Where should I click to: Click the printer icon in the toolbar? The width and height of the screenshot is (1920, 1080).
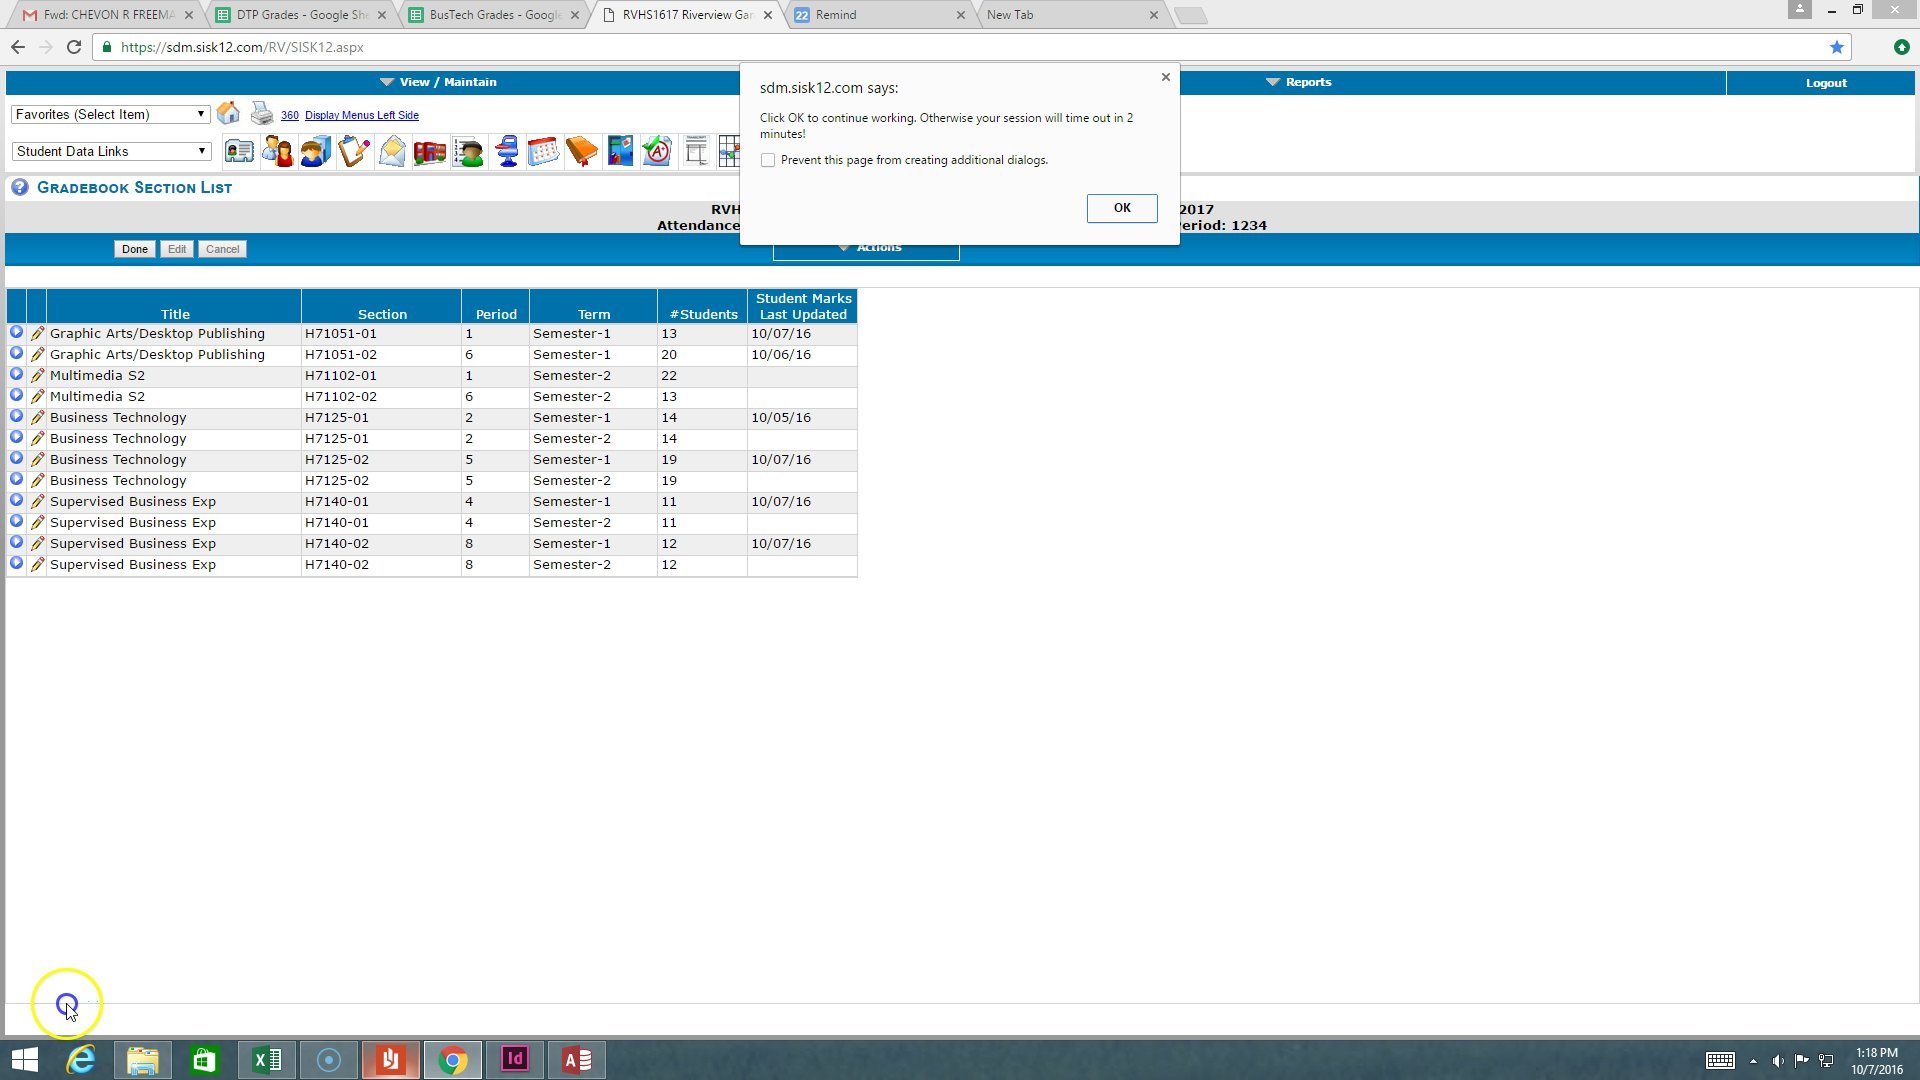point(261,113)
